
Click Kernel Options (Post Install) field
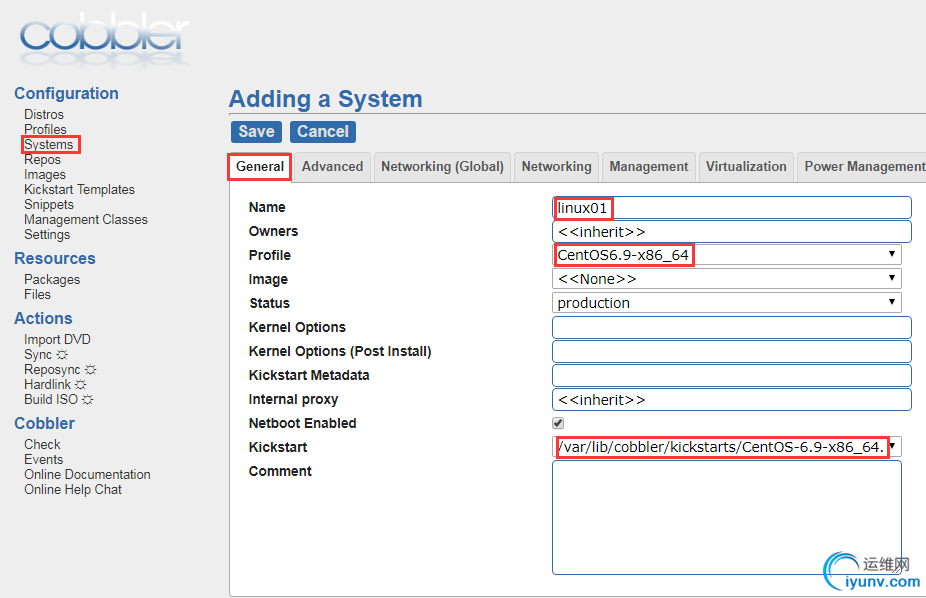(x=732, y=352)
